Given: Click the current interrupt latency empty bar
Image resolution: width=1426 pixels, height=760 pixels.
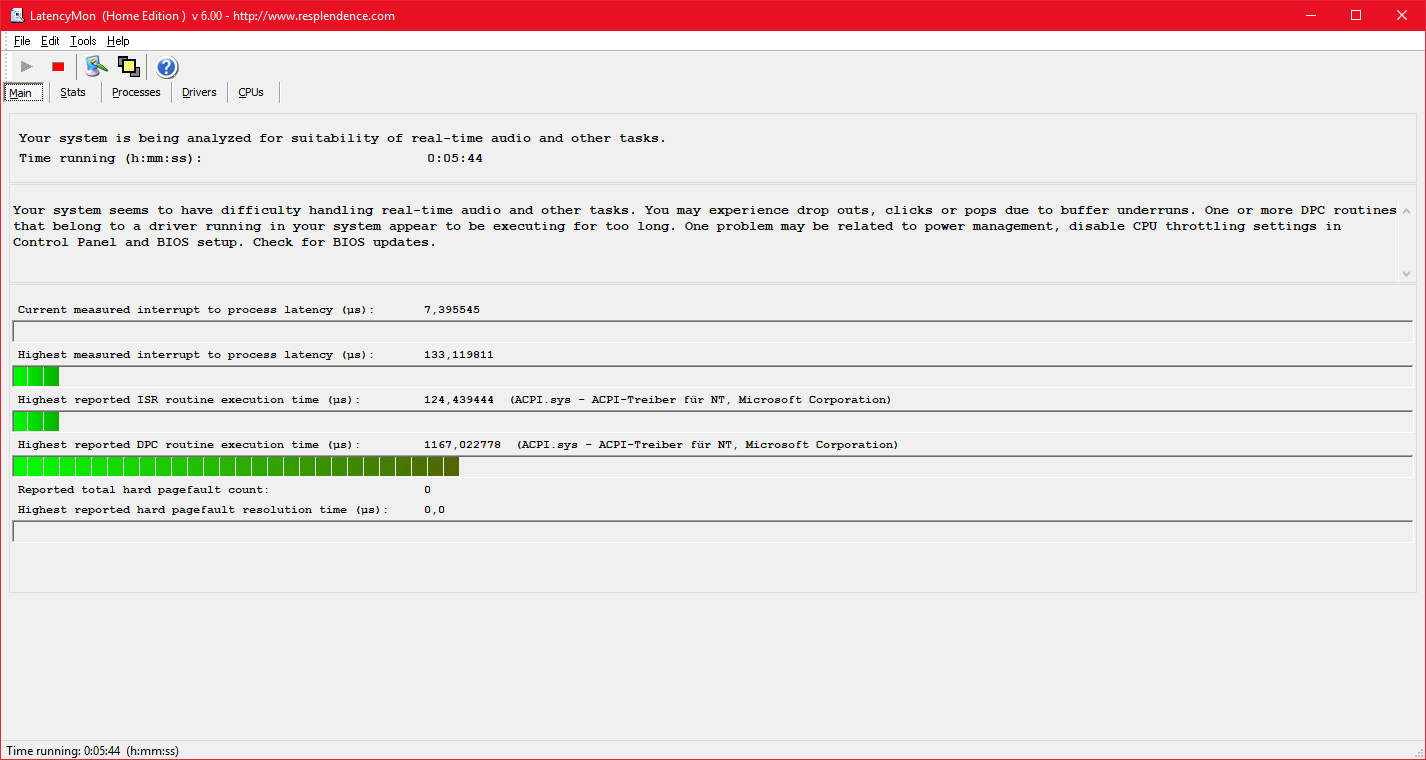Looking at the screenshot, I should (713, 331).
